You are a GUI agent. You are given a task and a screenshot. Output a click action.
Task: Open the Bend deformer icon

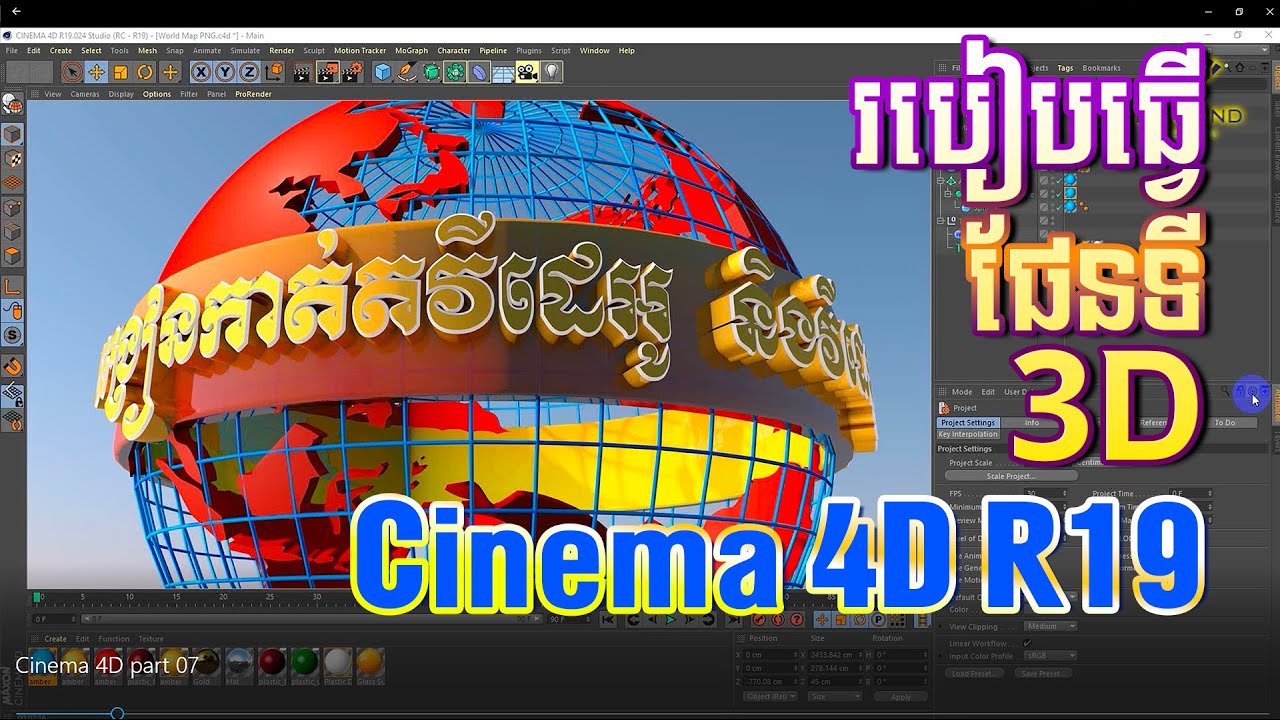(479, 72)
